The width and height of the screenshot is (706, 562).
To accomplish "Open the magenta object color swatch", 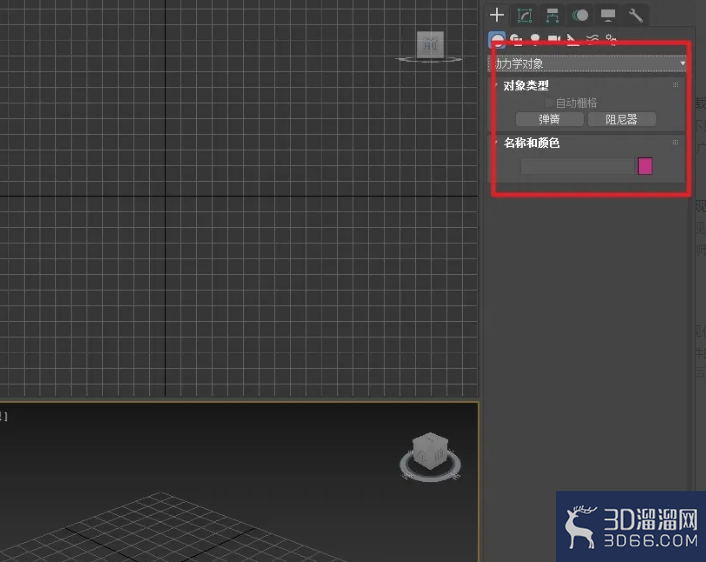I will [x=645, y=166].
